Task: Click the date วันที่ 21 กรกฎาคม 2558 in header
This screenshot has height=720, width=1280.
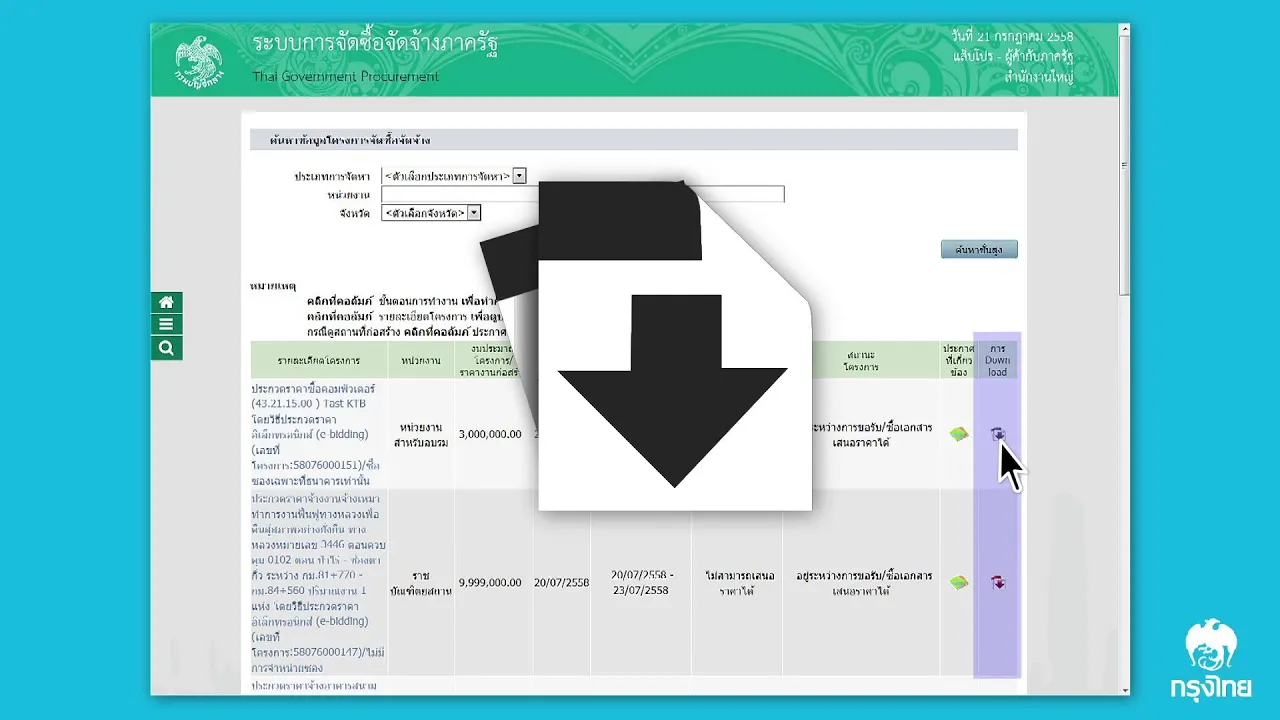Action: [x=1012, y=37]
